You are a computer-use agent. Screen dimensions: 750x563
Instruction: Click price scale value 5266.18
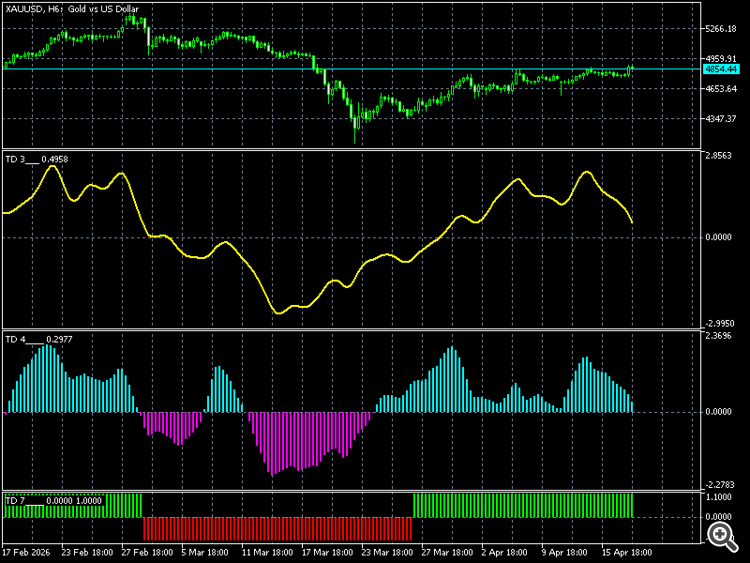(721, 29)
